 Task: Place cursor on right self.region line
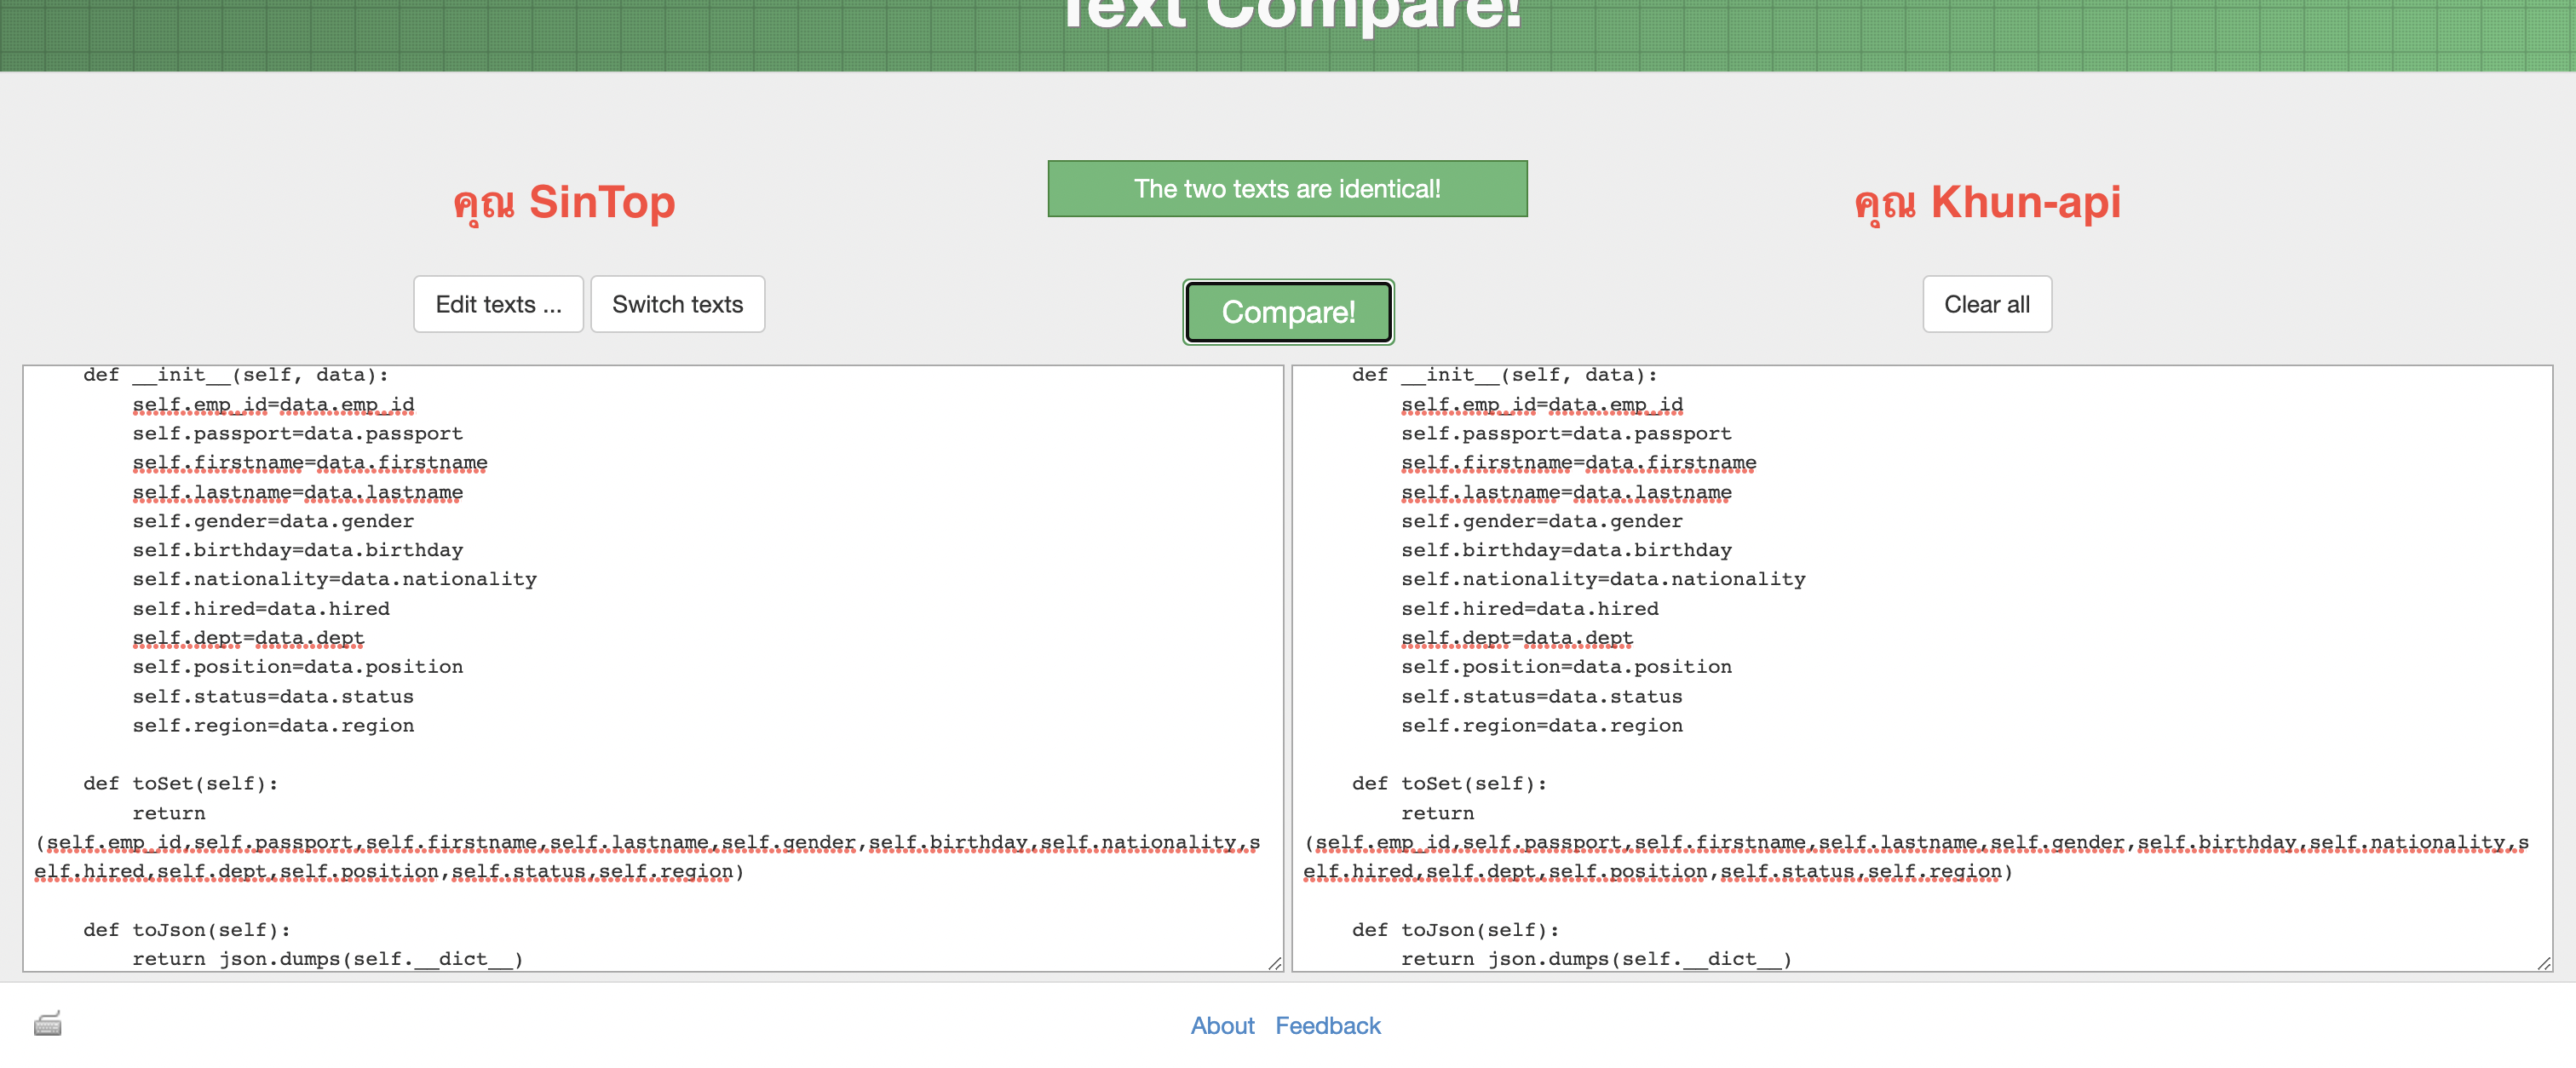[1541, 725]
